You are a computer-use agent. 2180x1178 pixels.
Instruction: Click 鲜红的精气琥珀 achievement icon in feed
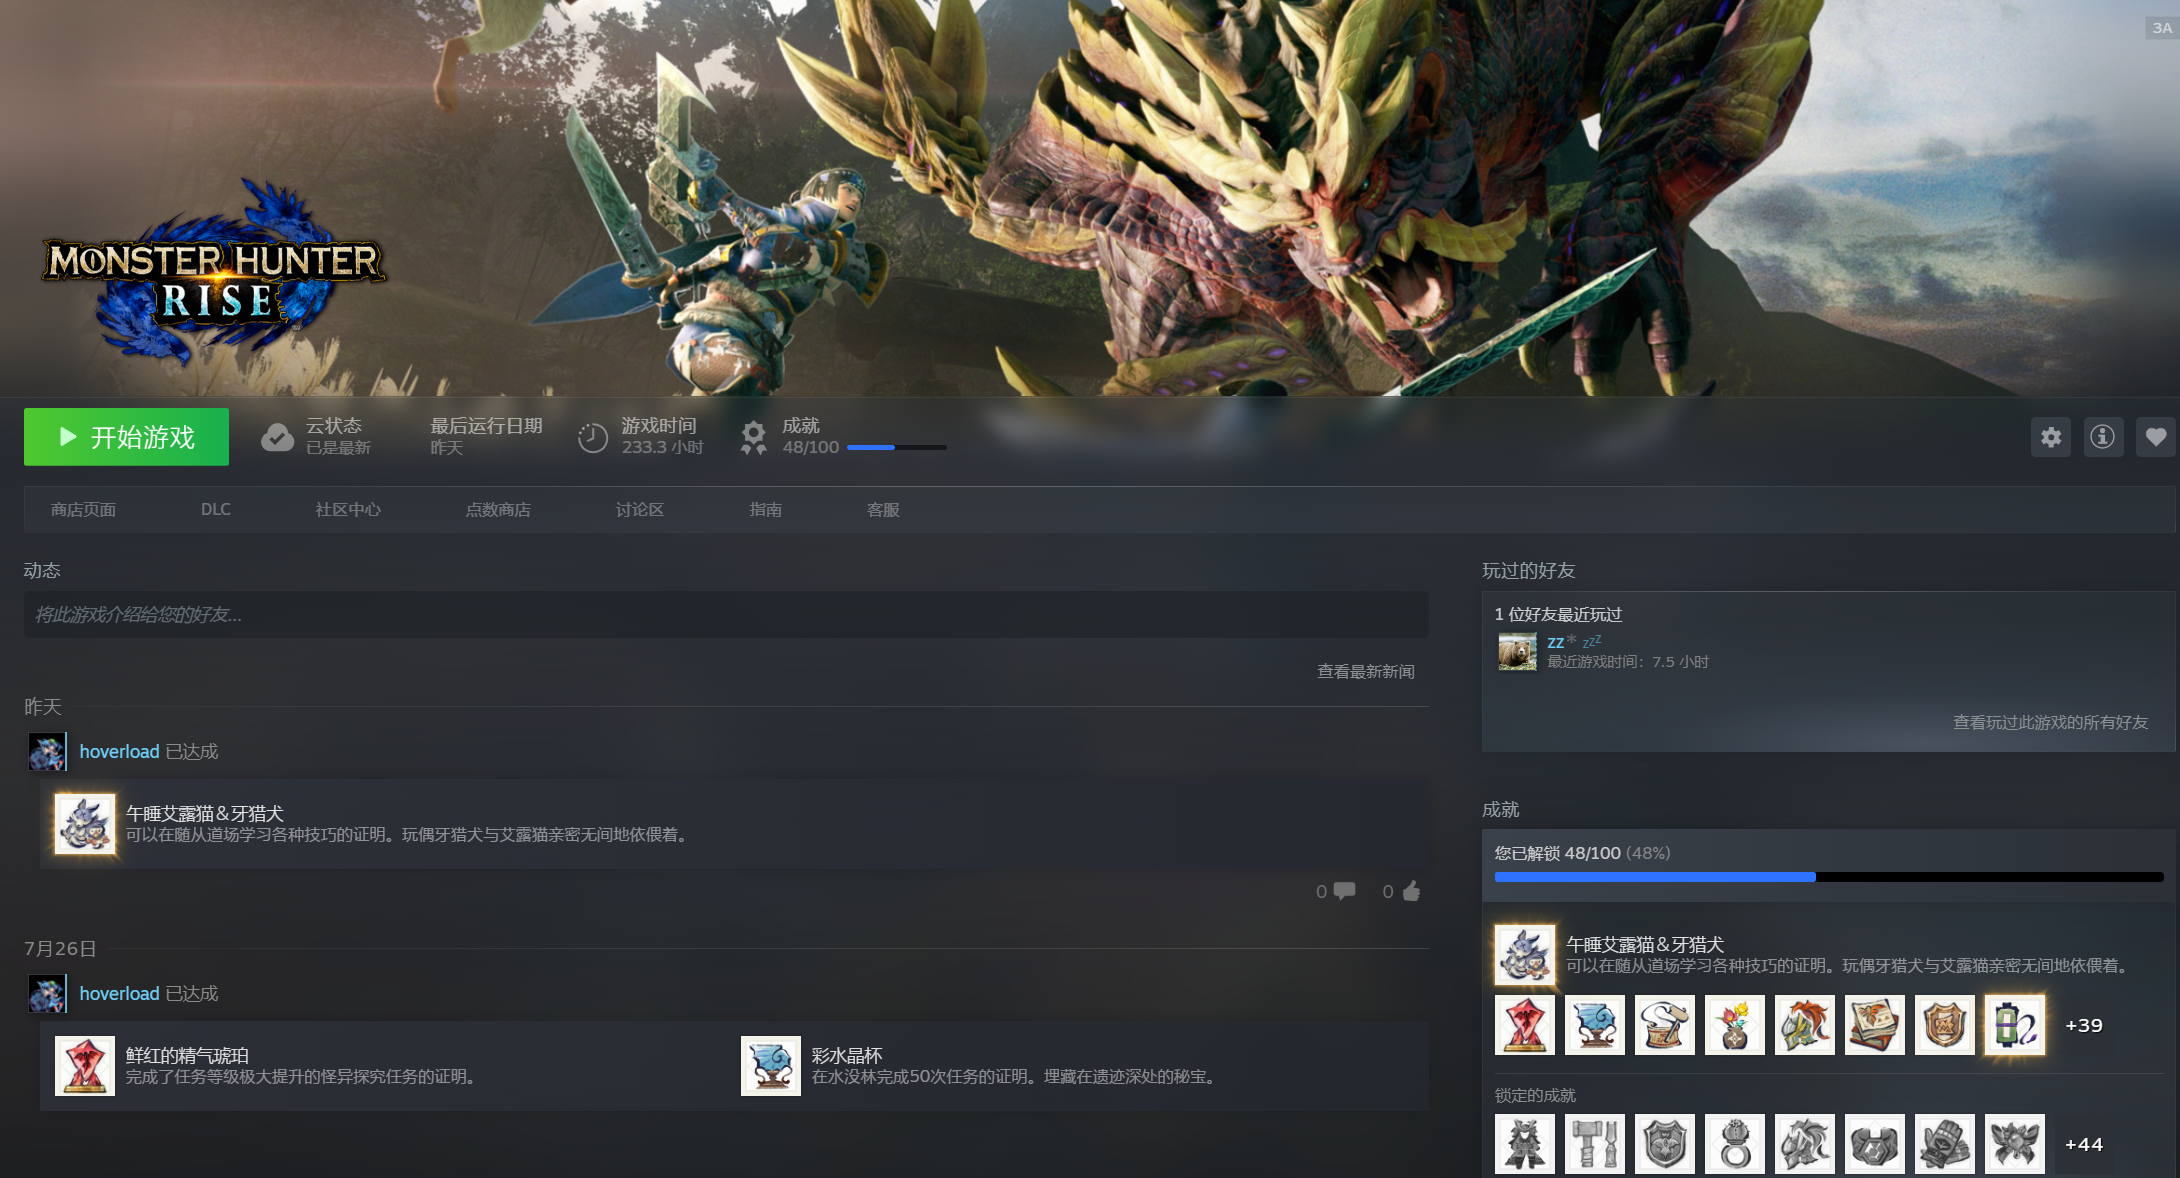[85, 1066]
